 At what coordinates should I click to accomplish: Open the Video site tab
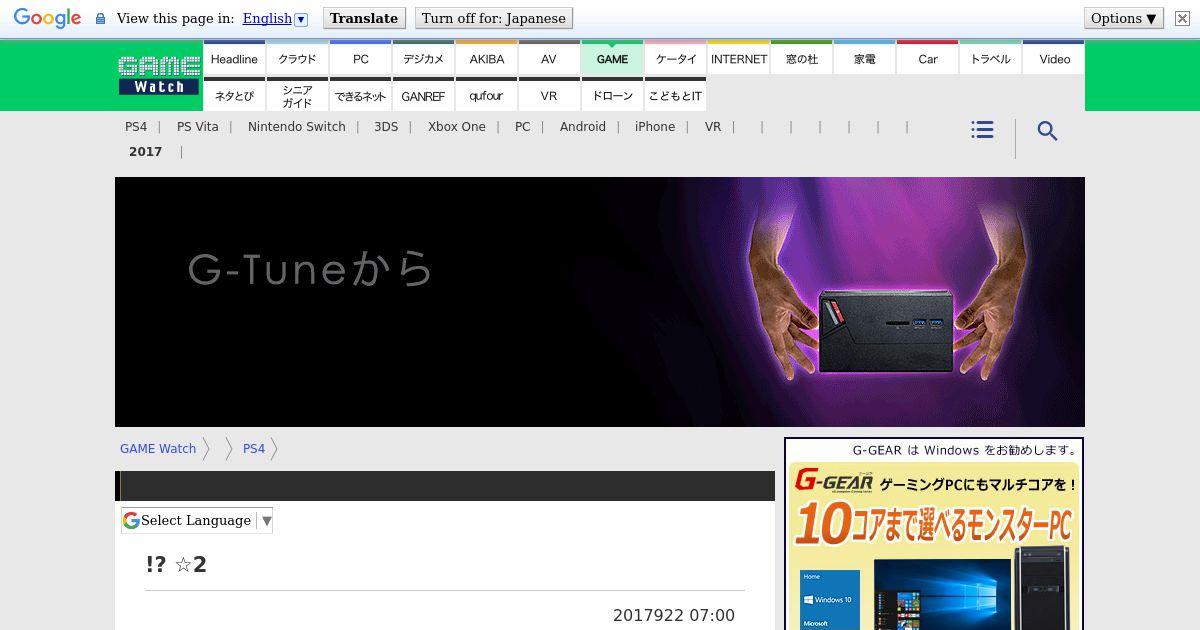(1054, 59)
